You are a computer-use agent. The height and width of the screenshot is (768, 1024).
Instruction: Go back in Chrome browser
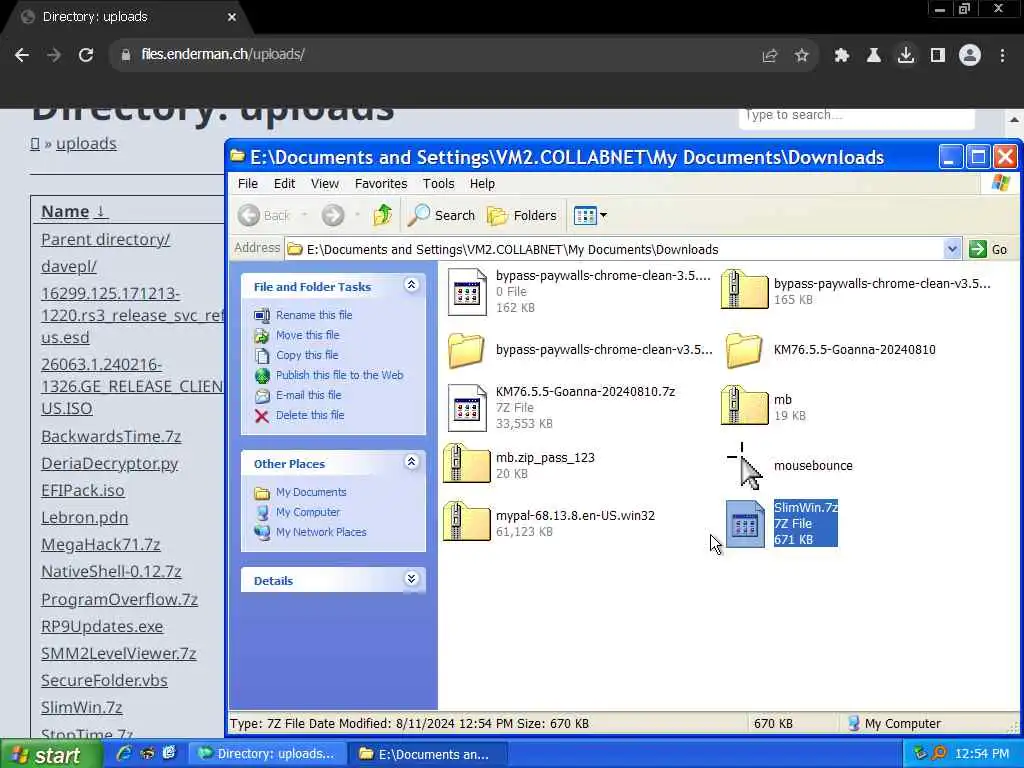click(22, 55)
